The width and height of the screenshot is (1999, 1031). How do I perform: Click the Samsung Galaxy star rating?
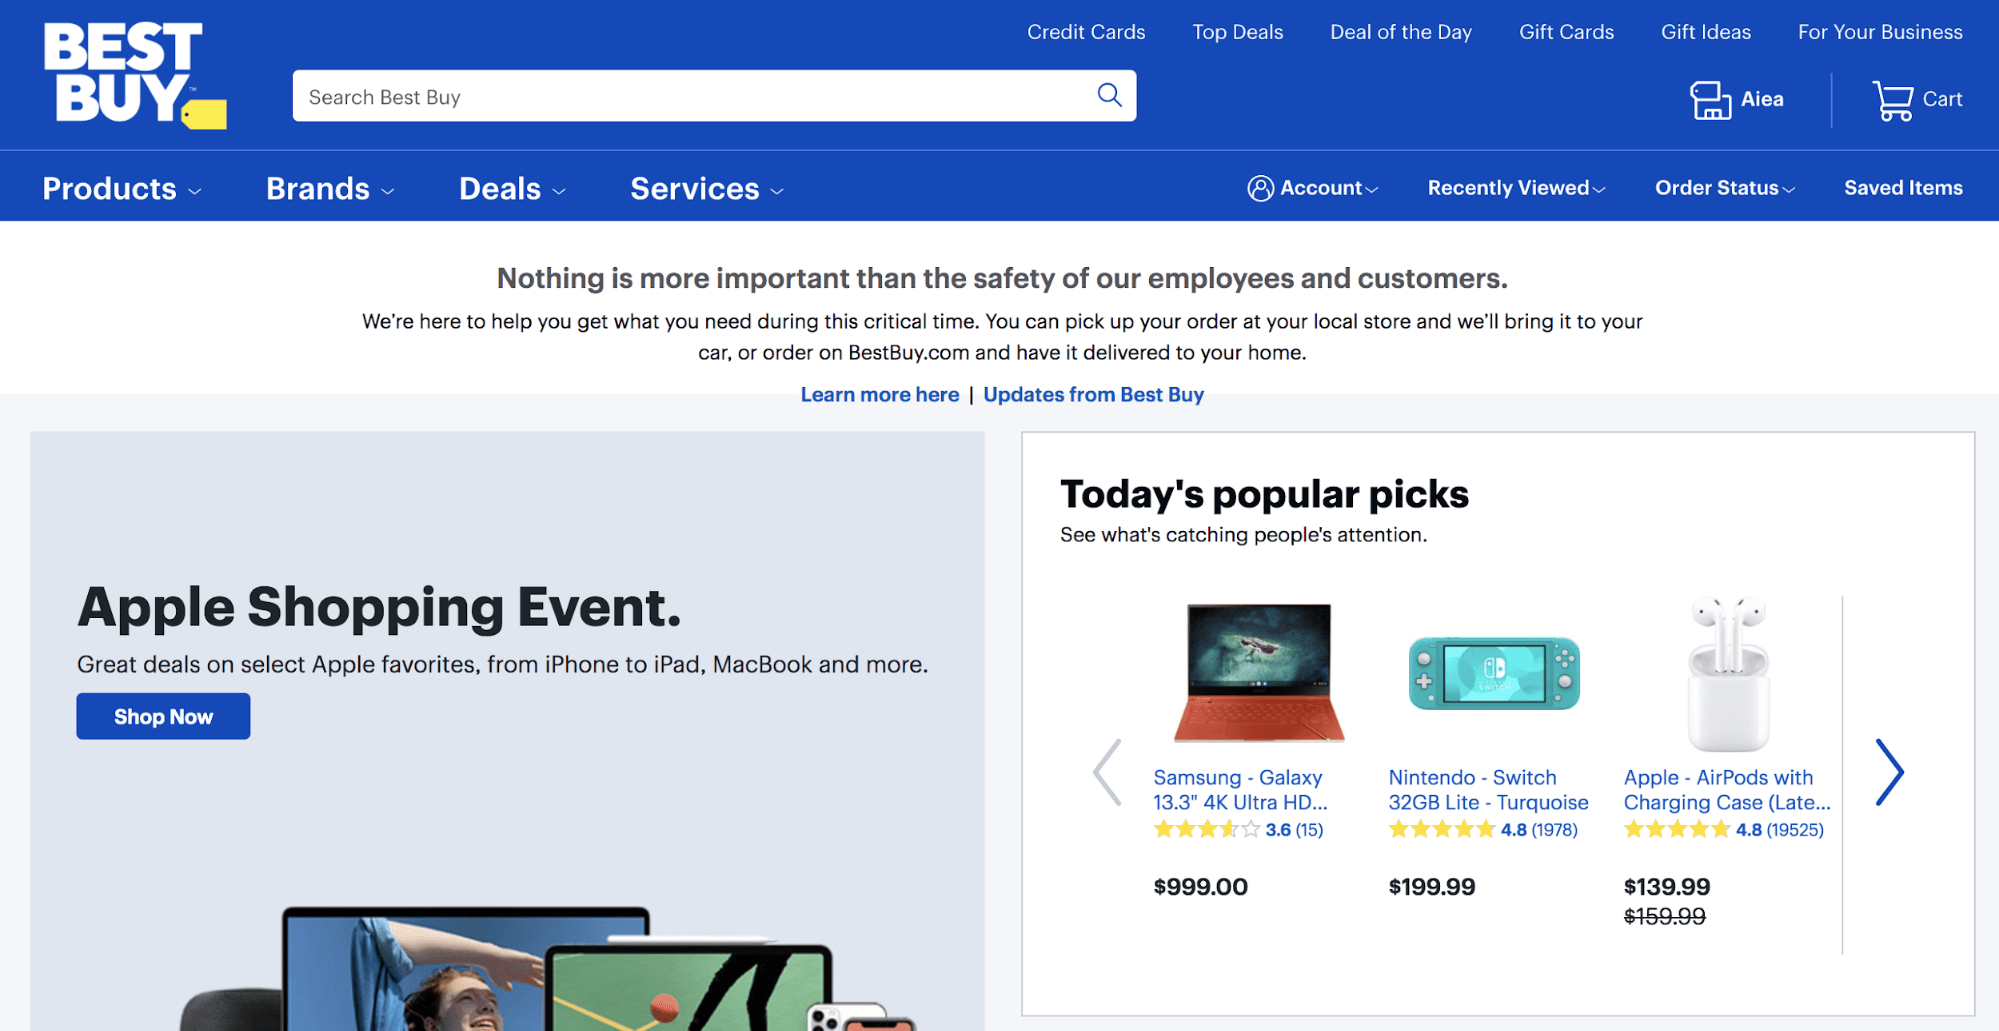click(1206, 829)
